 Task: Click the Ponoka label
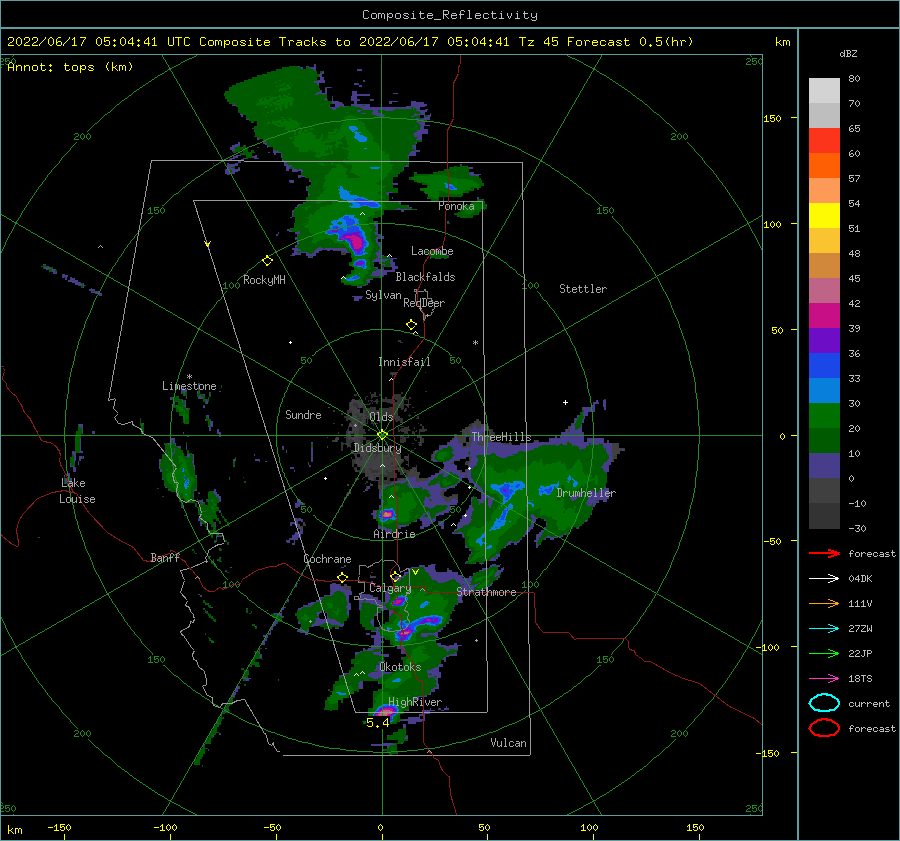click(x=456, y=206)
